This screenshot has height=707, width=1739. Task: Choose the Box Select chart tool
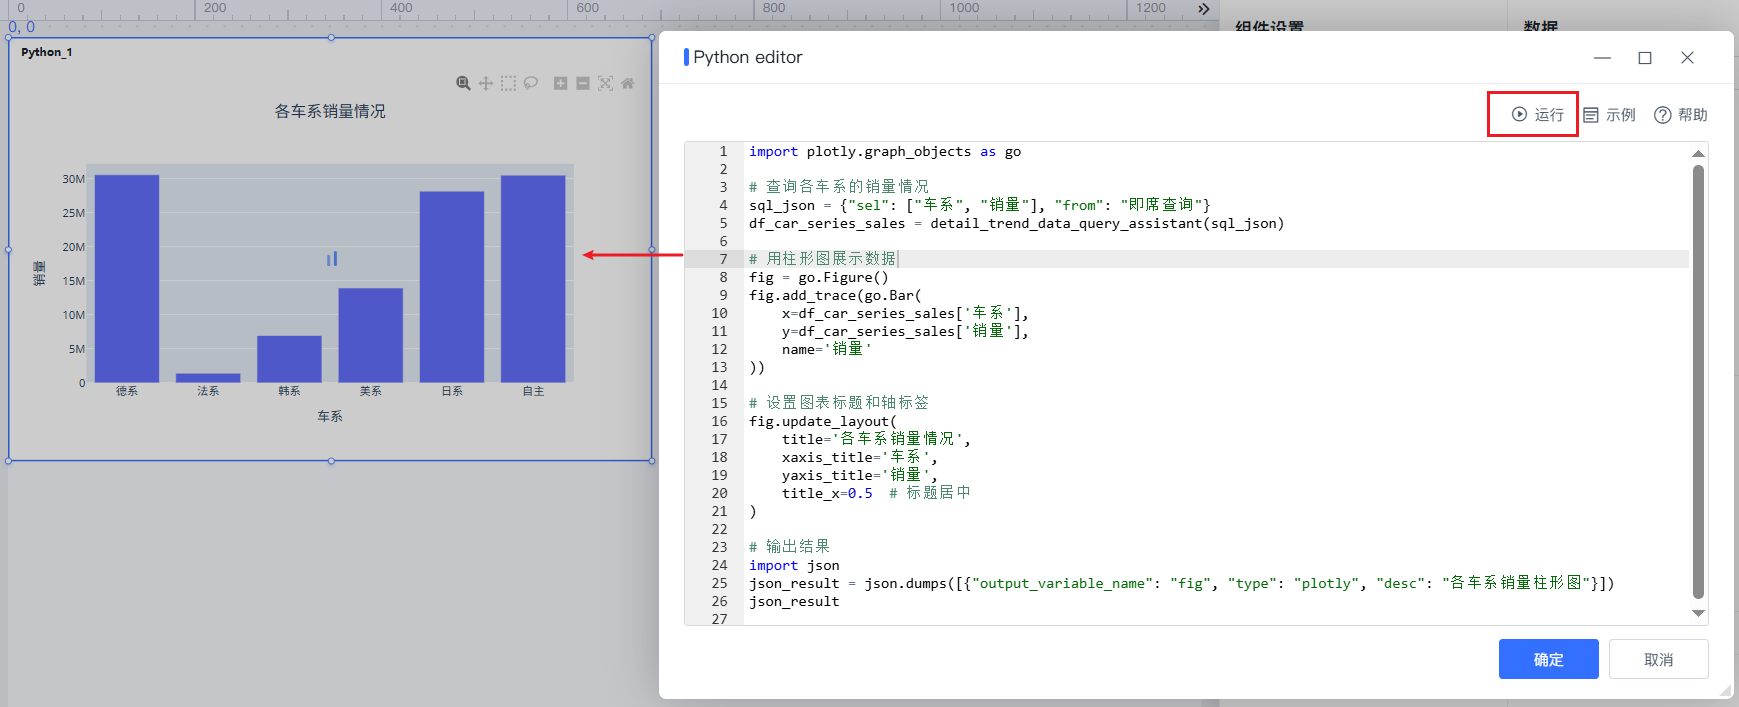508,83
